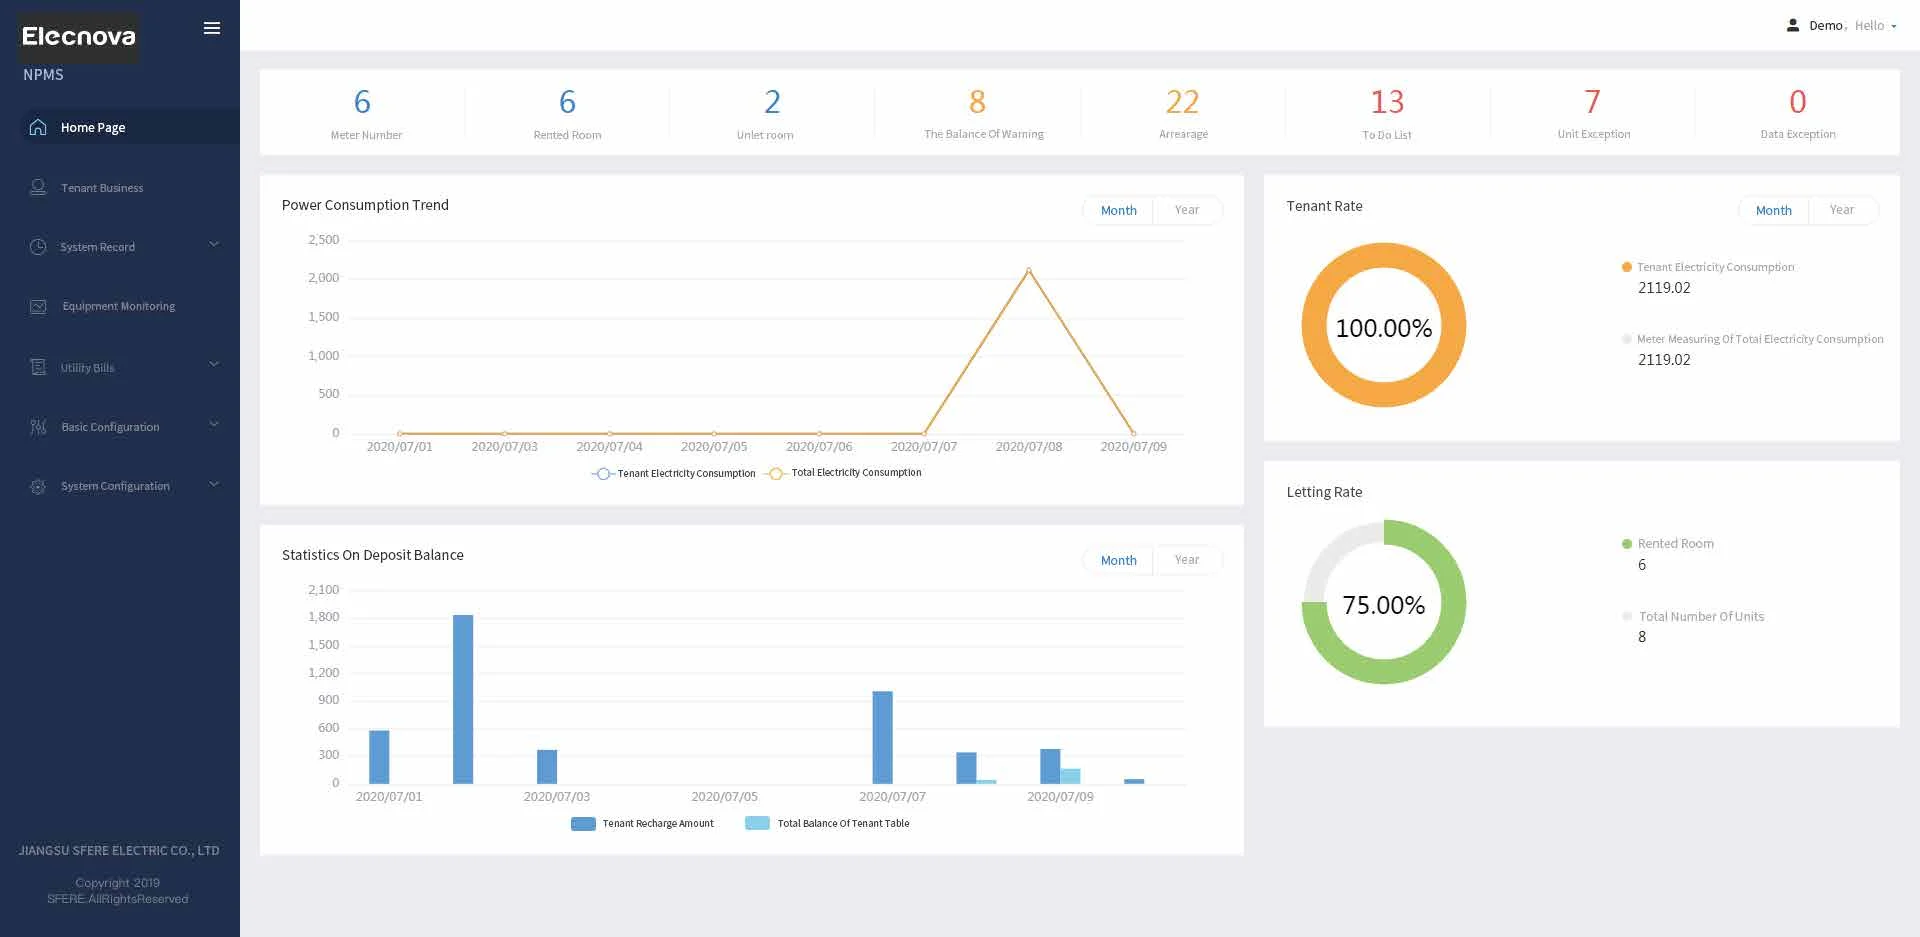Click the Equipment Monitoring chart icon

pos(38,307)
